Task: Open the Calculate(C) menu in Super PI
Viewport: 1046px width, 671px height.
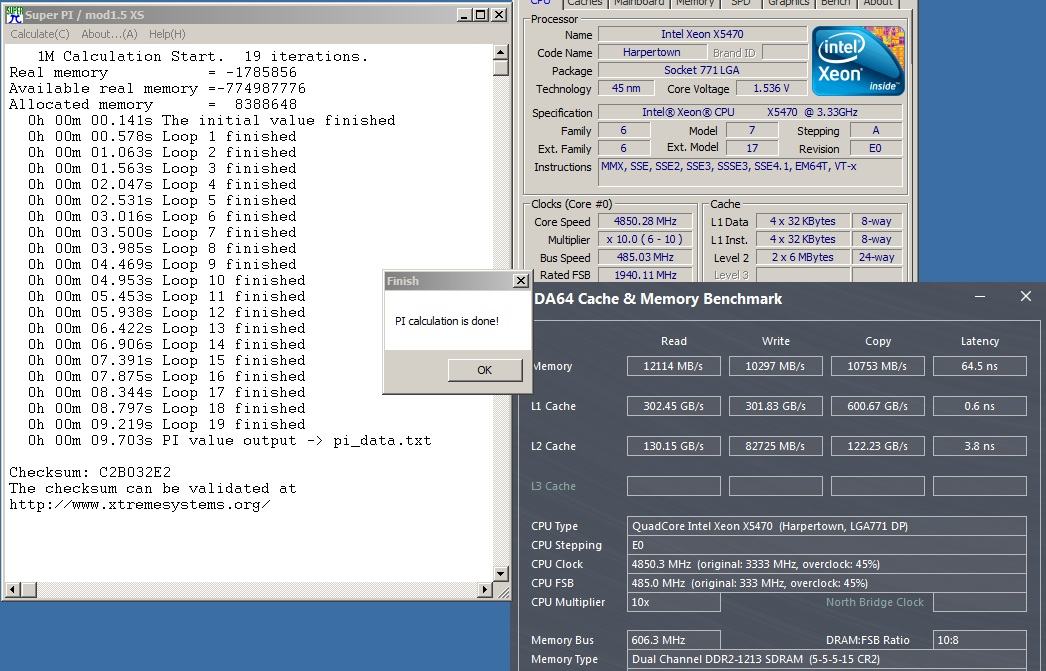Action: [x=39, y=34]
